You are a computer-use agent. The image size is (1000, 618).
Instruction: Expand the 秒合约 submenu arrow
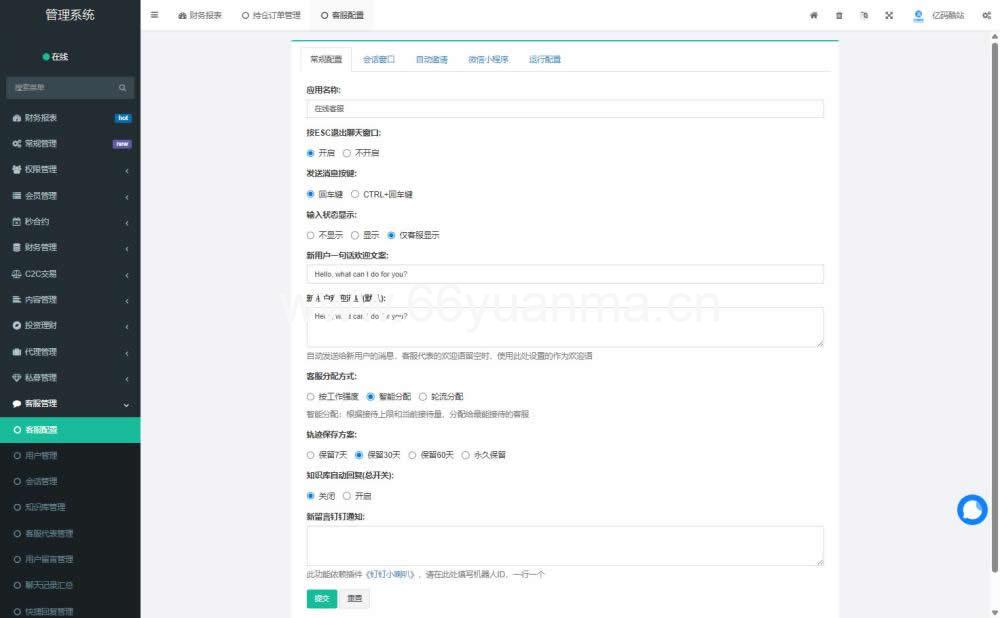tap(127, 223)
